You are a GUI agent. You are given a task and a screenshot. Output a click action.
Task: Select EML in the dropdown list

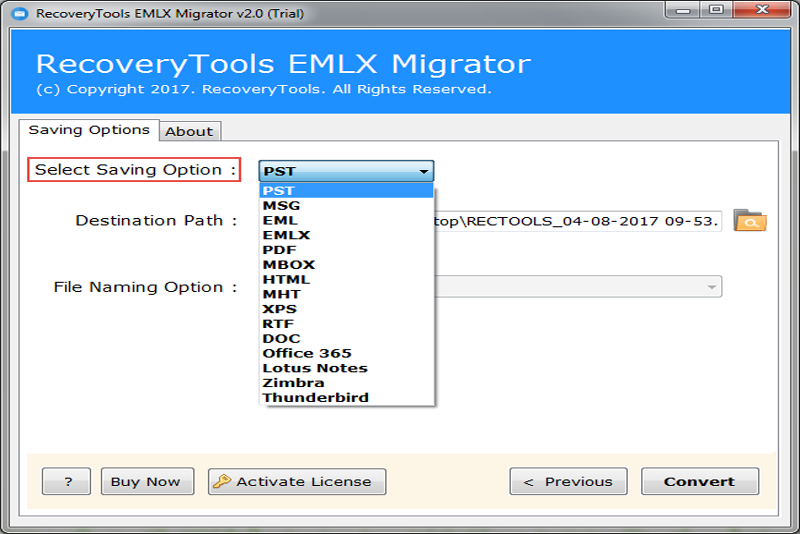click(346, 220)
